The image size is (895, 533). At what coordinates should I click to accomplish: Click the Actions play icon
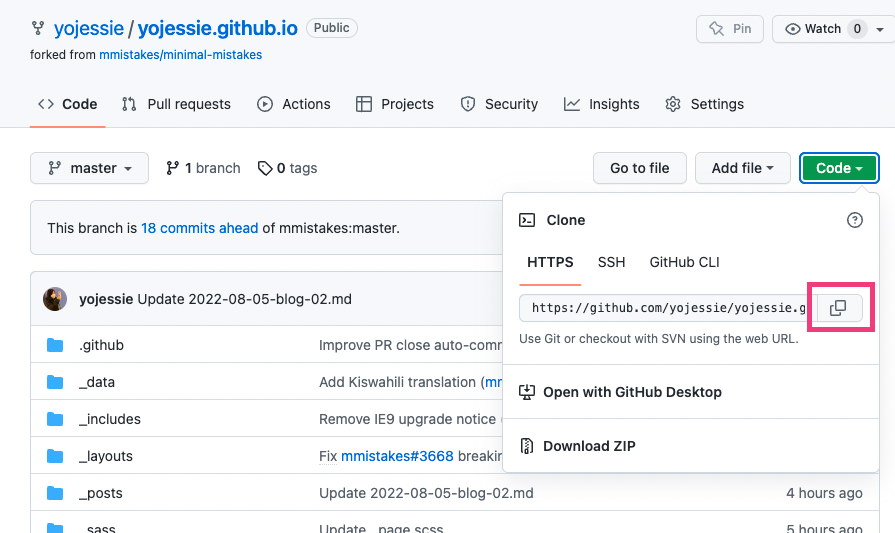coord(265,104)
